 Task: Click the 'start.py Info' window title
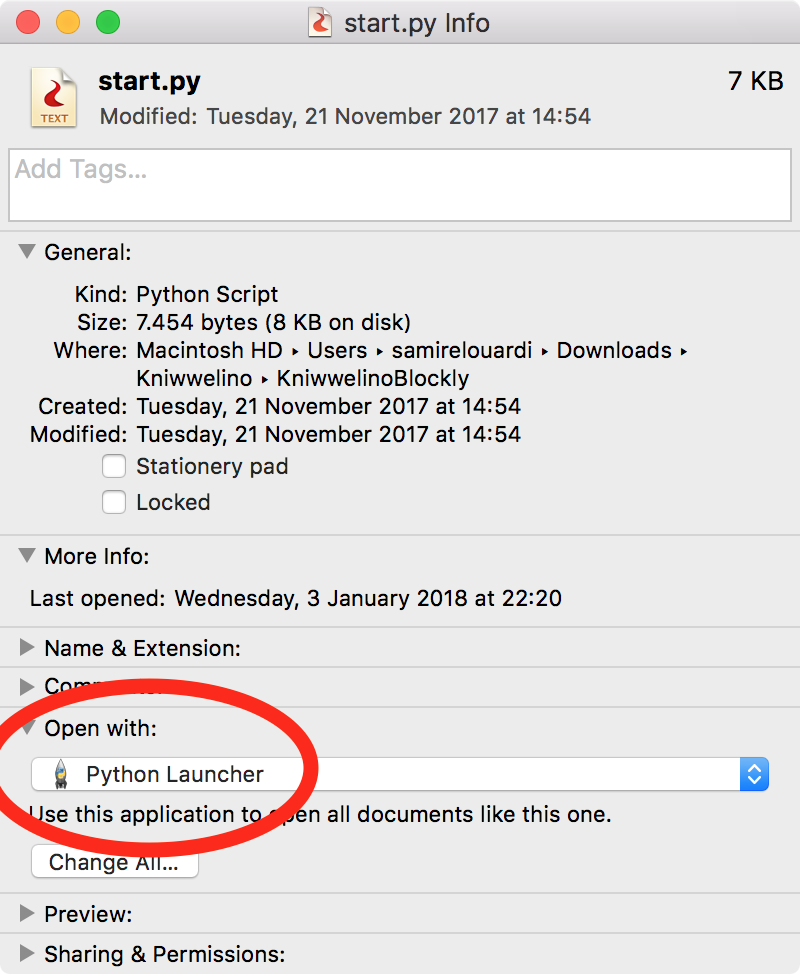(417, 23)
